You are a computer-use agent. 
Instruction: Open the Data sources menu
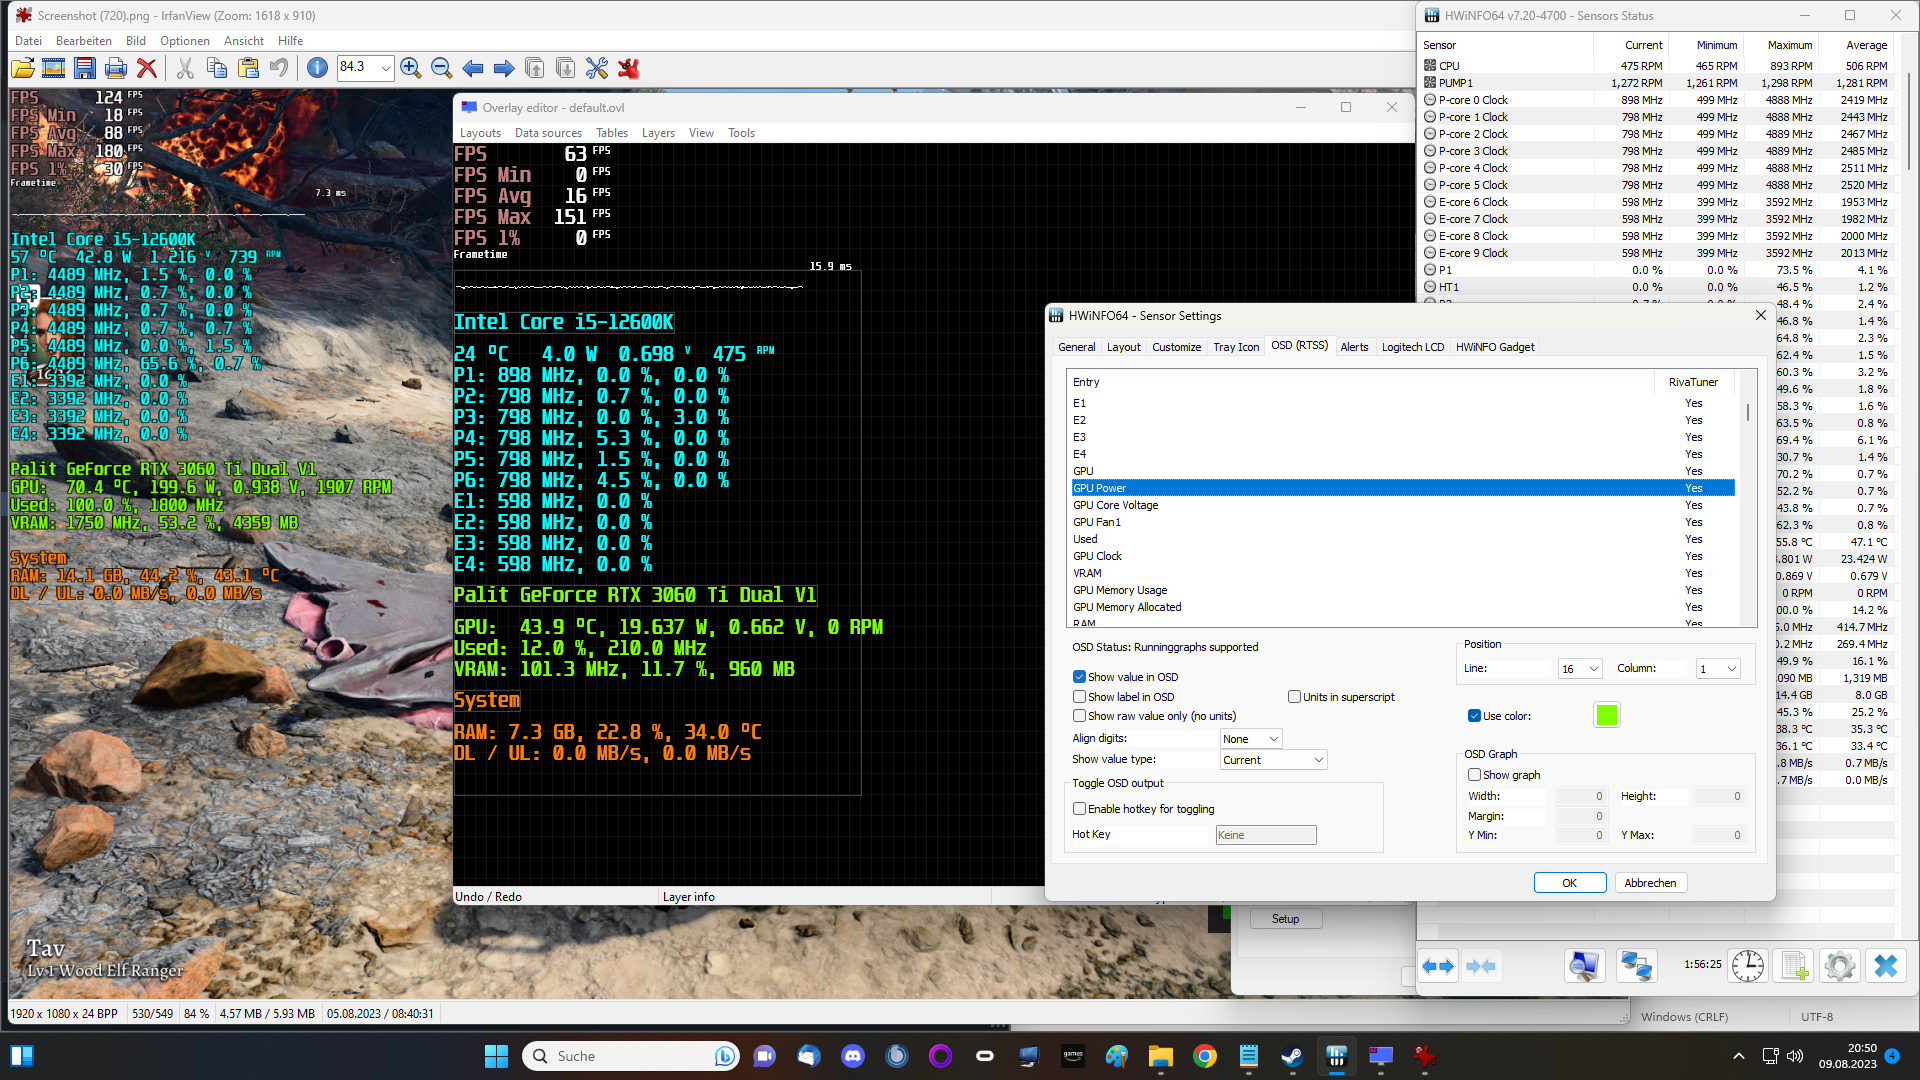click(x=548, y=133)
